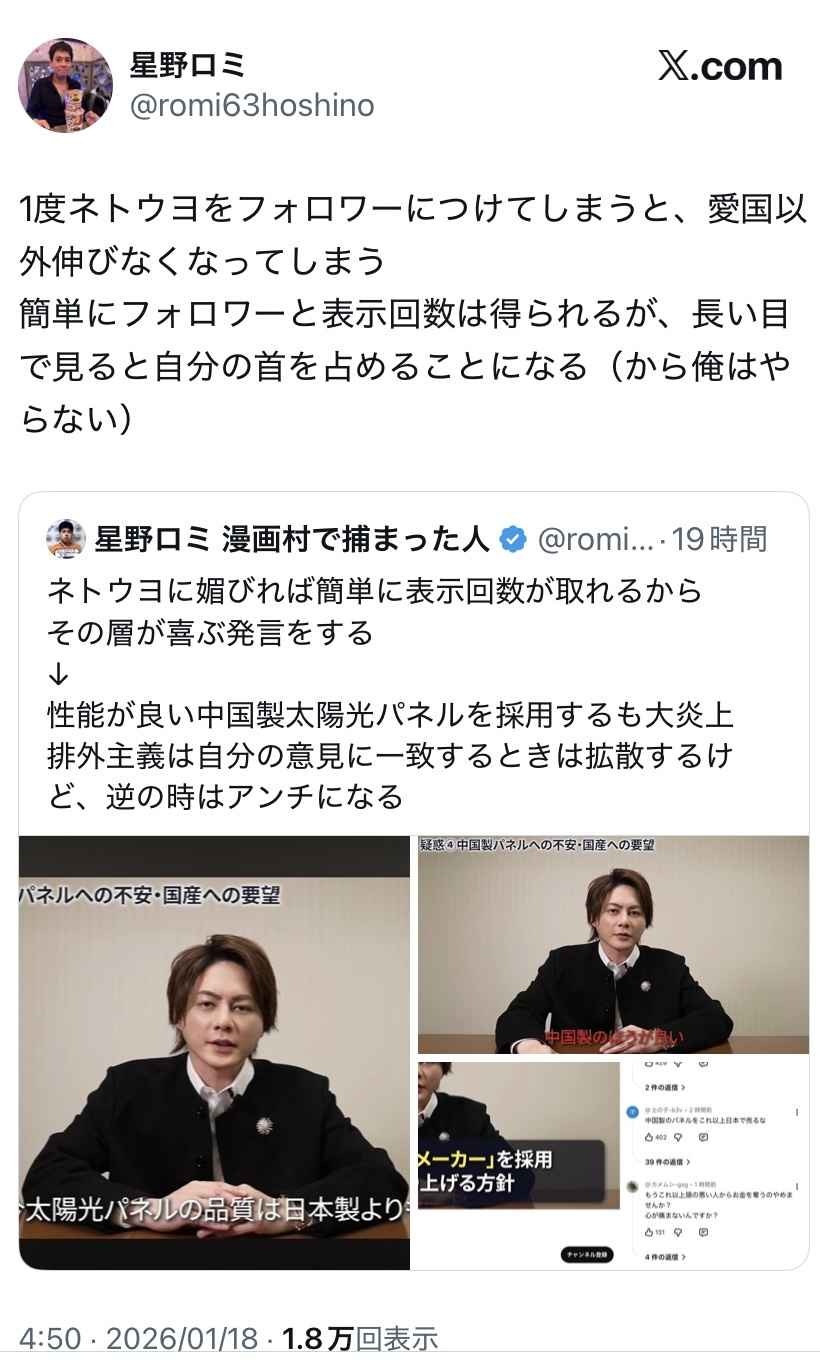Click the 19時間 timestamp on quoted post
The width and height of the screenshot is (820, 1365).
[719, 540]
